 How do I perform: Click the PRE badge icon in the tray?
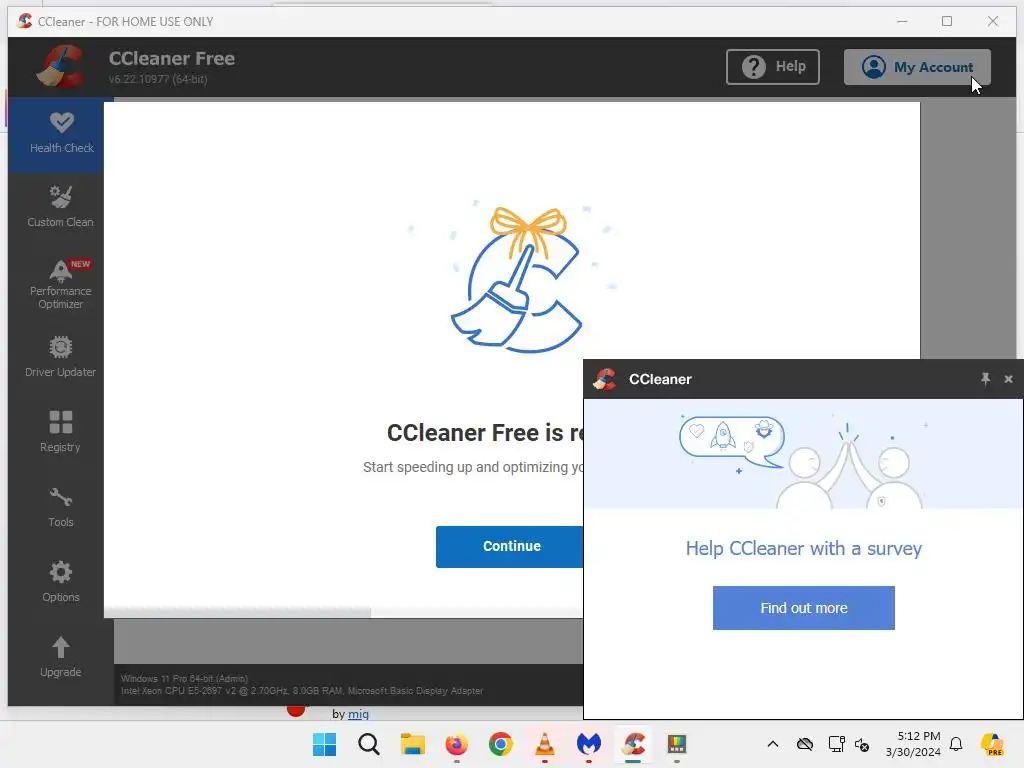click(x=992, y=744)
